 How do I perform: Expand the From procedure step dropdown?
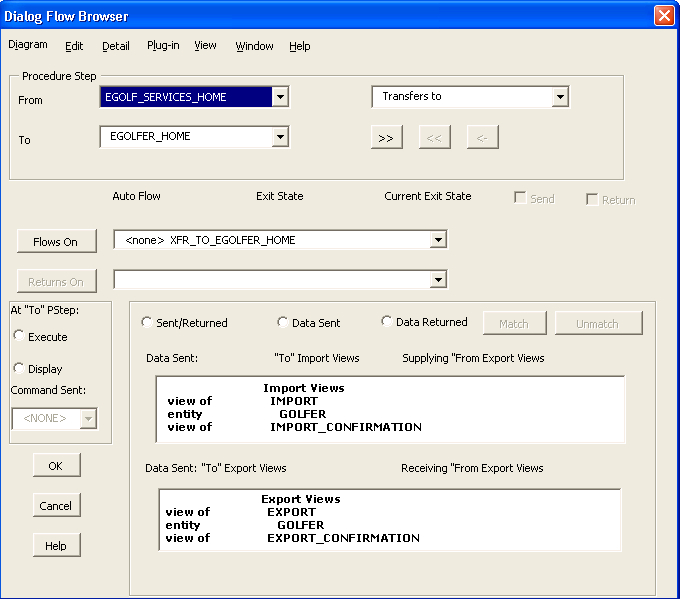coord(280,97)
